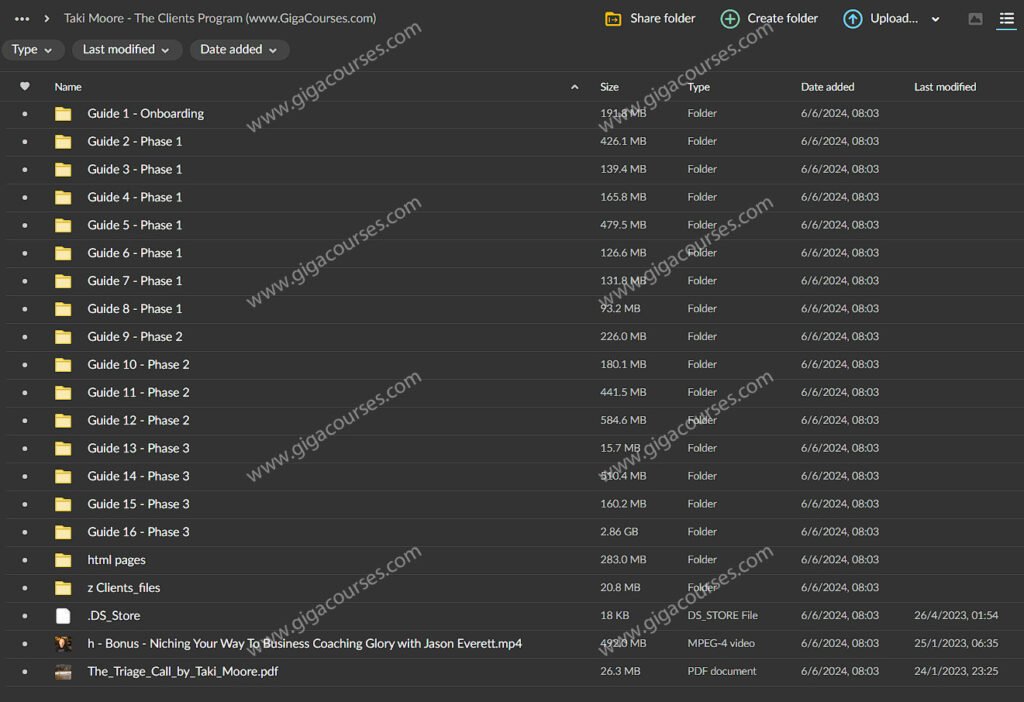Click the MPEG-4 video type cell

[x=721, y=644]
